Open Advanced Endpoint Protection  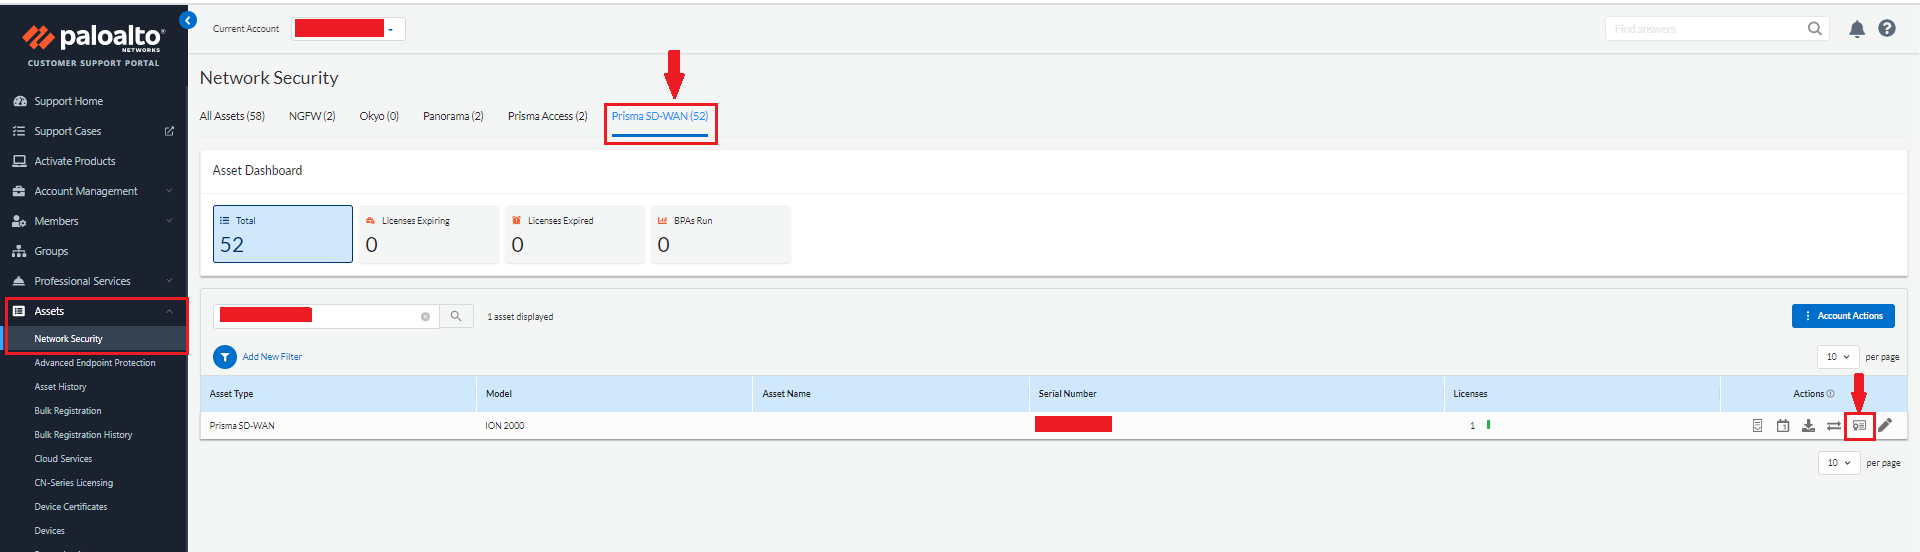[95, 363]
